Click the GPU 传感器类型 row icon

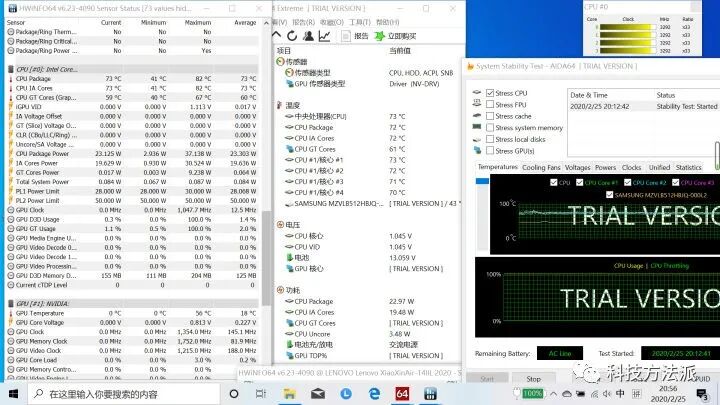(x=289, y=84)
